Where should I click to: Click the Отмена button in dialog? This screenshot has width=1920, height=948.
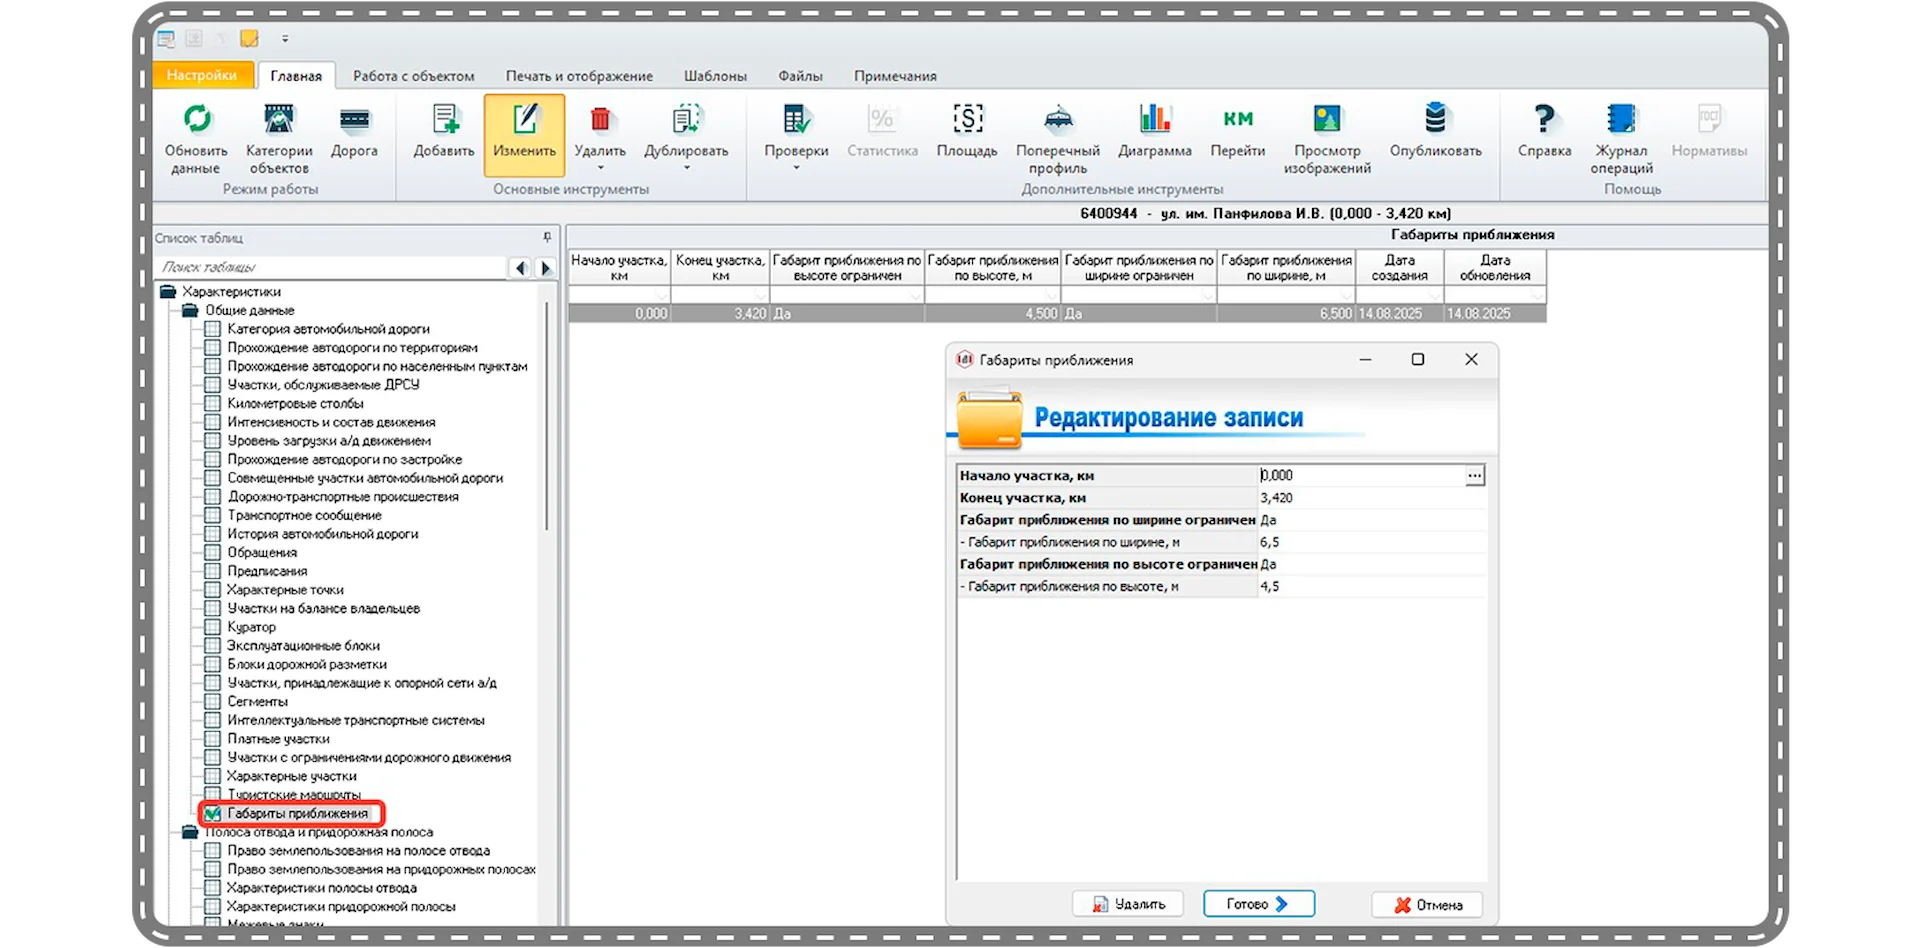[1427, 905]
